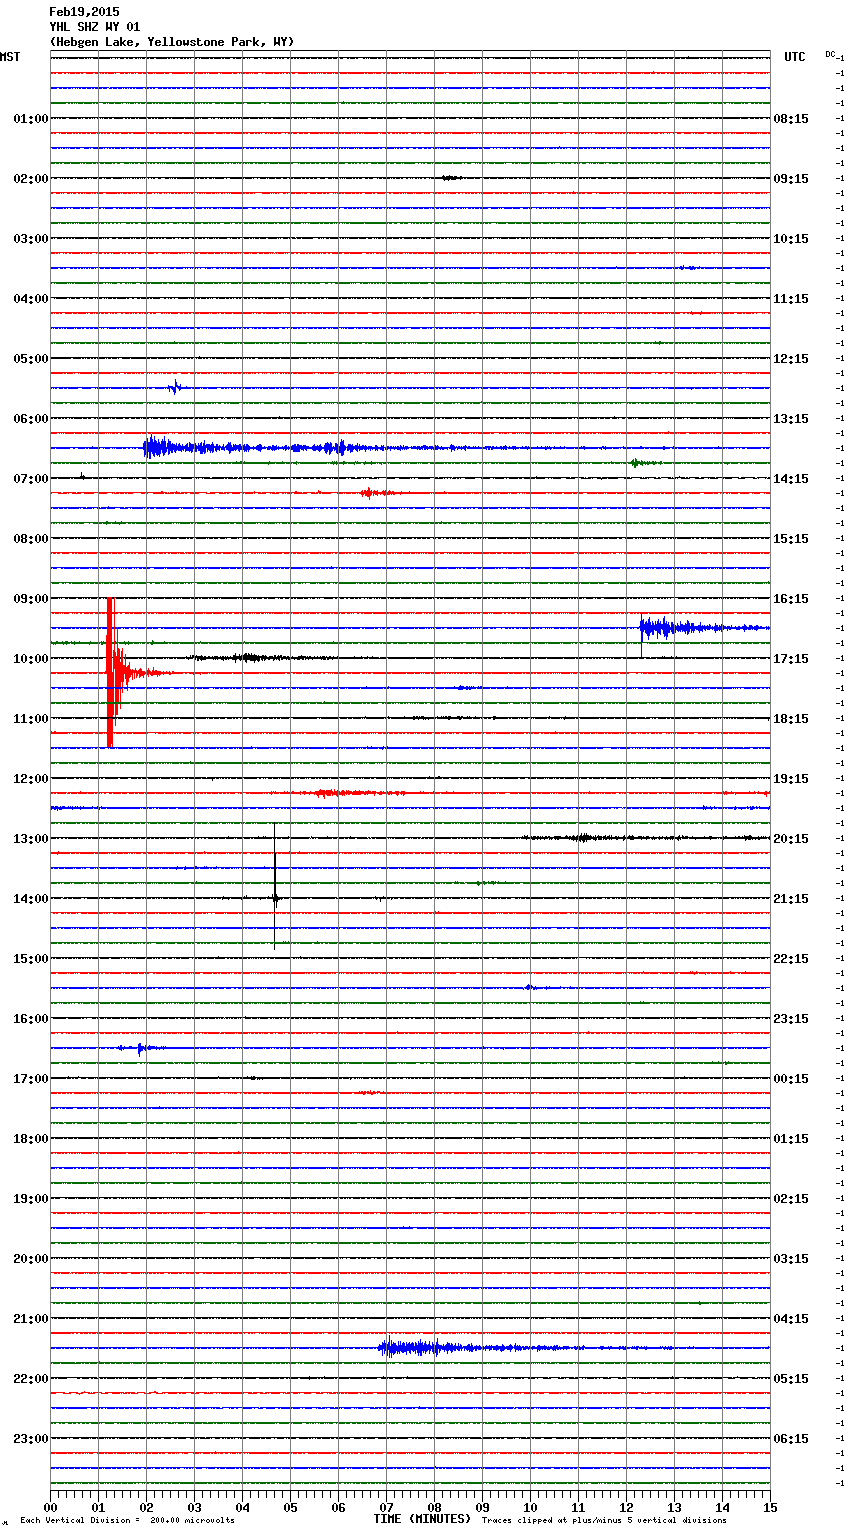Click the 16:15 UTC time label
This screenshot has width=850, height=1534.
pyautogui.click(x=791, y=599)
